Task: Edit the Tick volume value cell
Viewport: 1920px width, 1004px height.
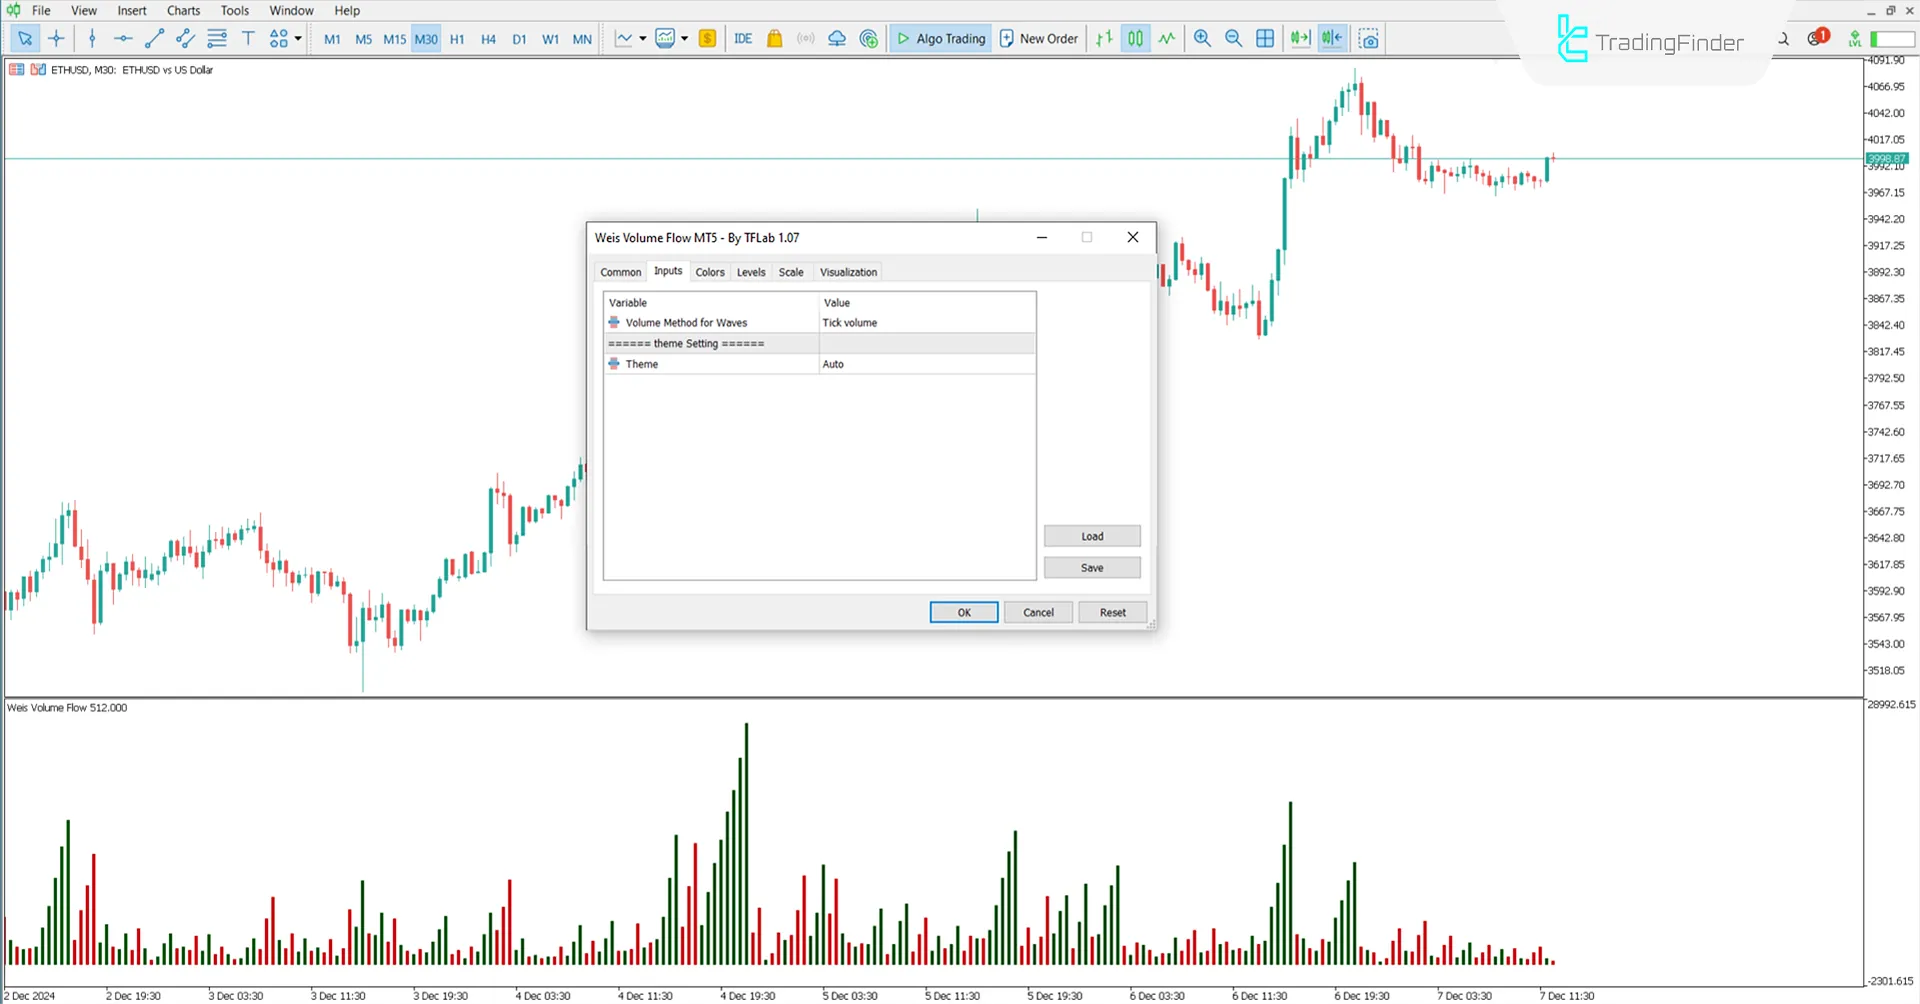Action: tap(927, 323)
